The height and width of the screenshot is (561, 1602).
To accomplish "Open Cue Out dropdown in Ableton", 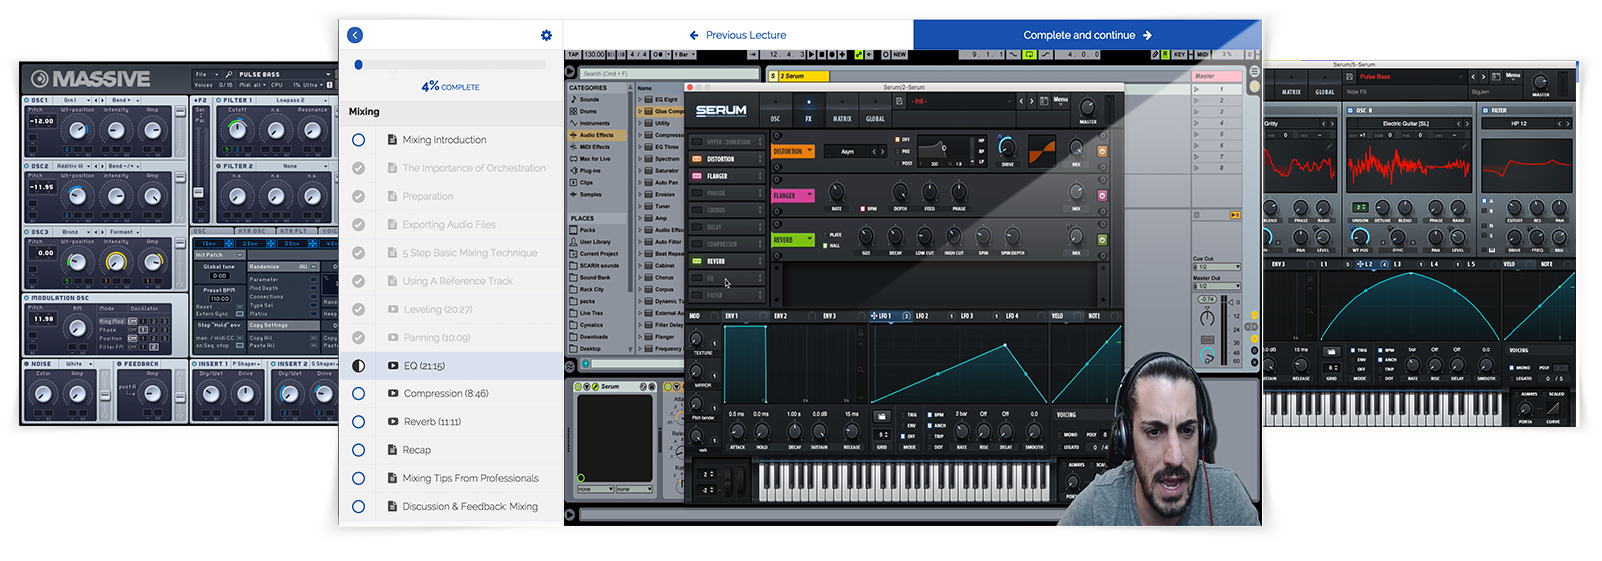I will pos(1217,267).
